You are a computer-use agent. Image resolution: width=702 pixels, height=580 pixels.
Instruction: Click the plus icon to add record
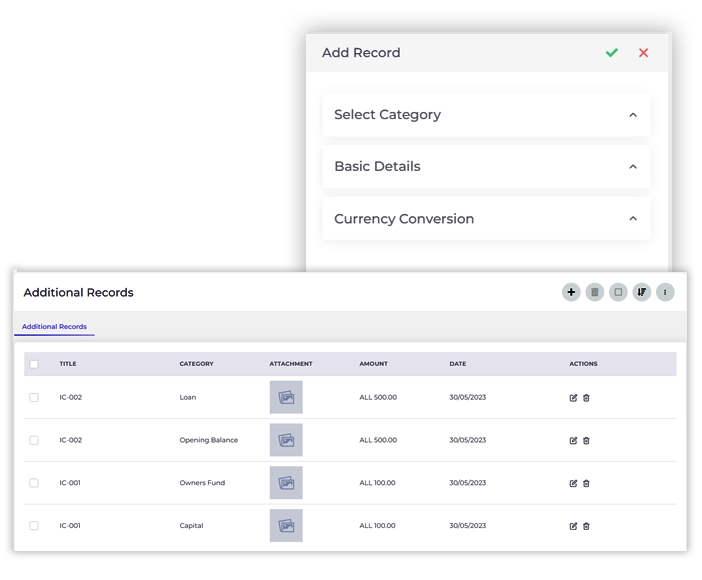click(x=571, y=292)
